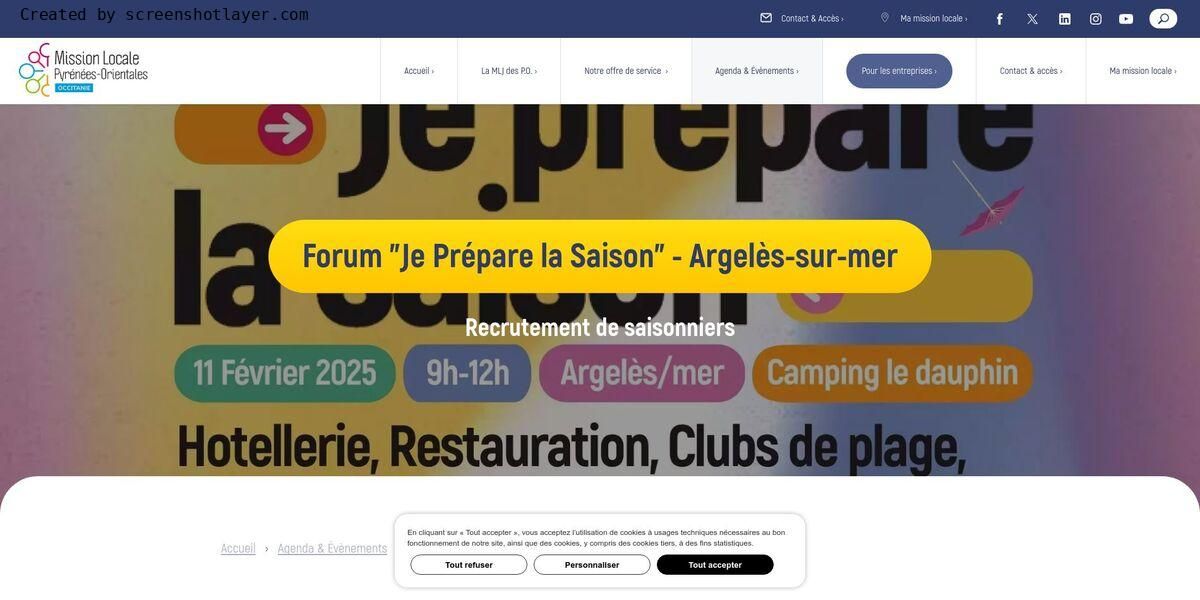This screenshot has width=1200, height=600.
Task: Click the Pour les entreprises button
Action: click(899, 71)
